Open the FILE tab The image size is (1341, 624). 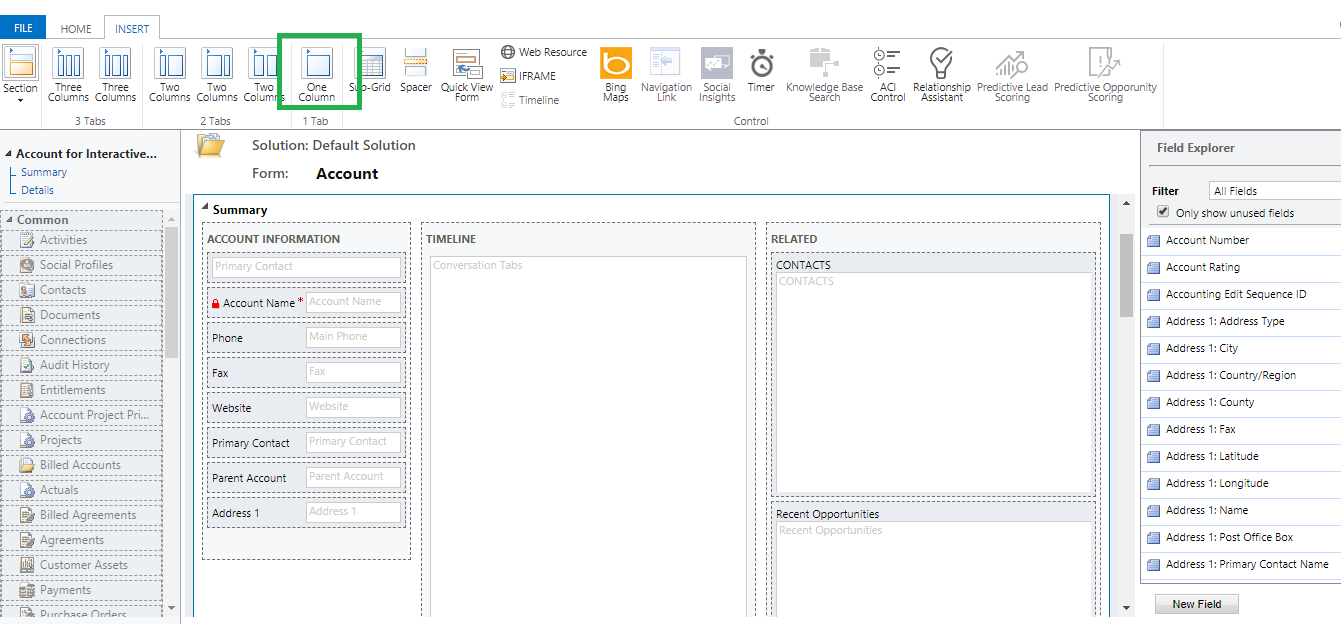(x=23, y=29)
